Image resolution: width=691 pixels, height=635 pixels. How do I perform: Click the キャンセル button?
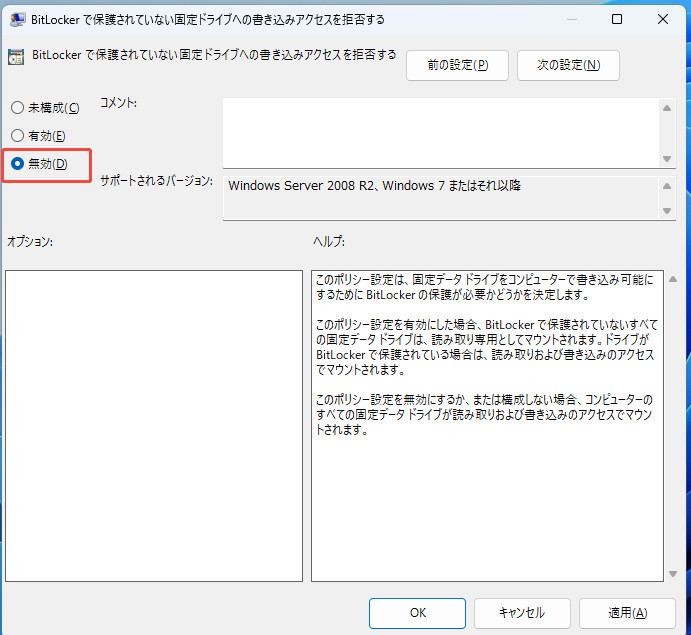click(522, 613)
